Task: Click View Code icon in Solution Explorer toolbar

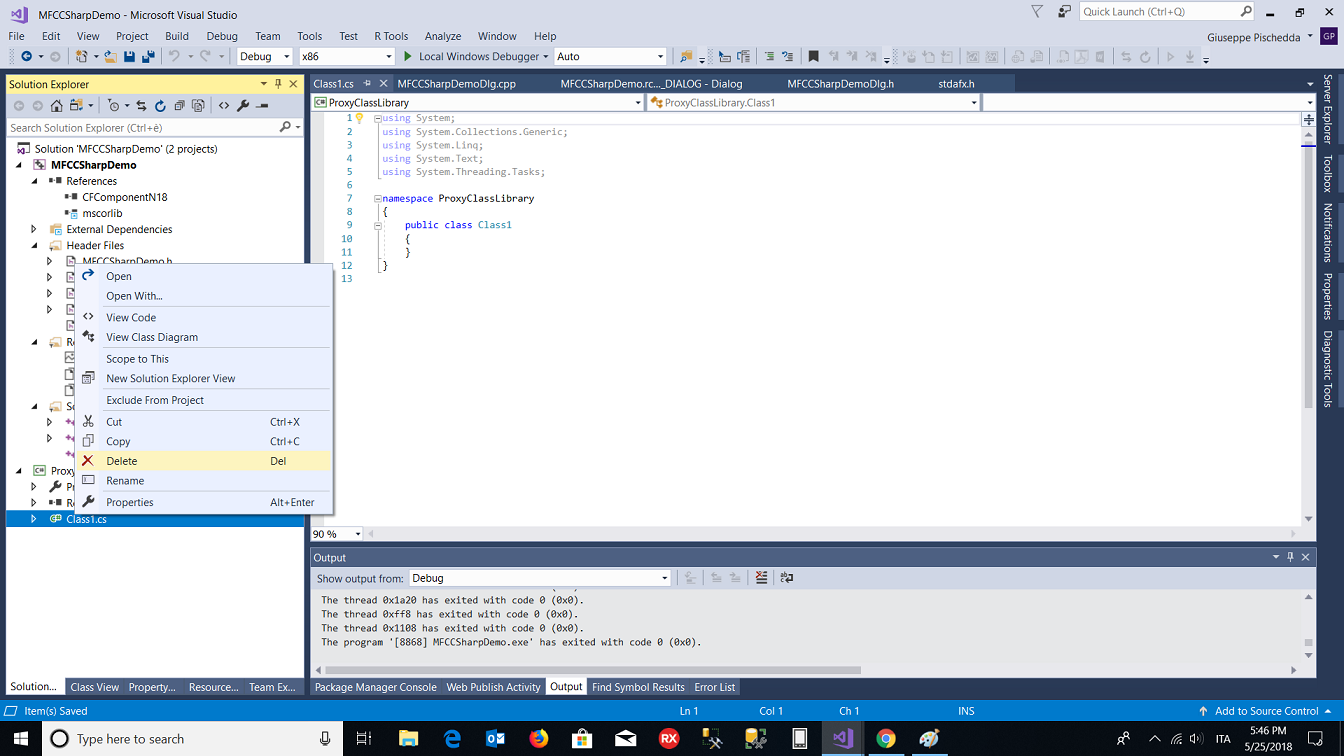Action: [x=224, y=106]
